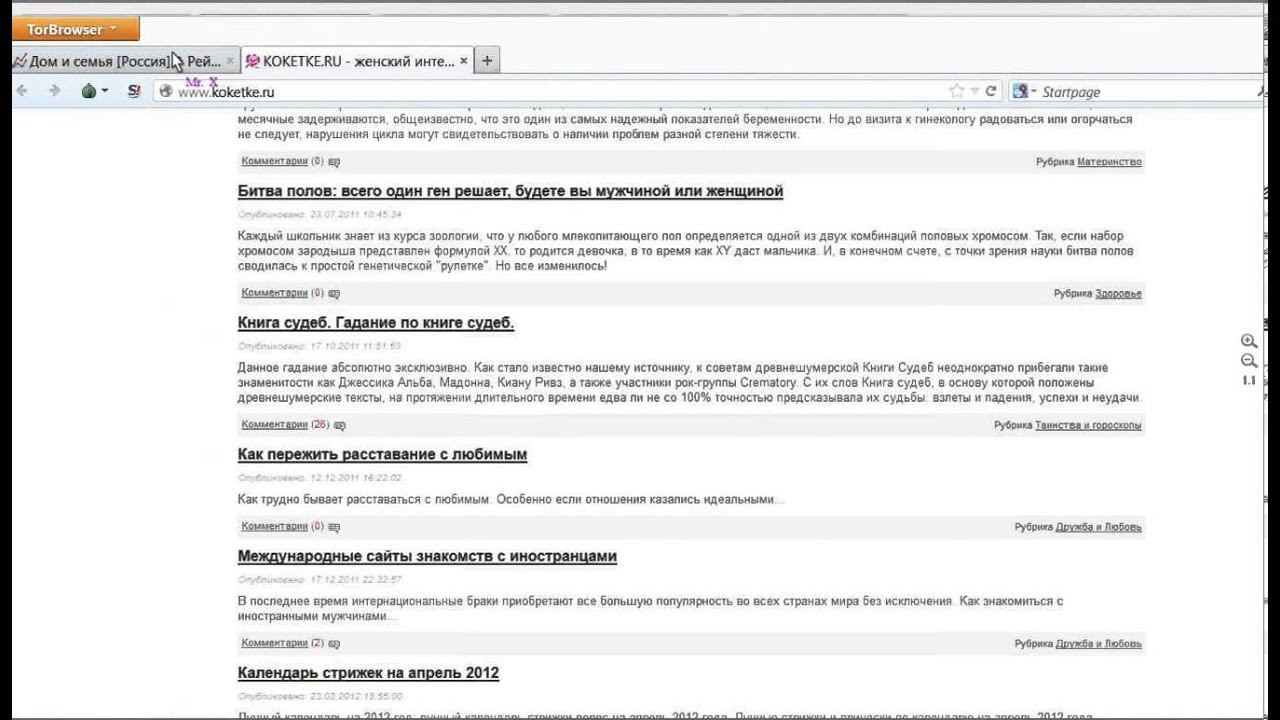The image size is (1280, 720).
Task: Open a new tab with plus button
Action: click(487, 61)
